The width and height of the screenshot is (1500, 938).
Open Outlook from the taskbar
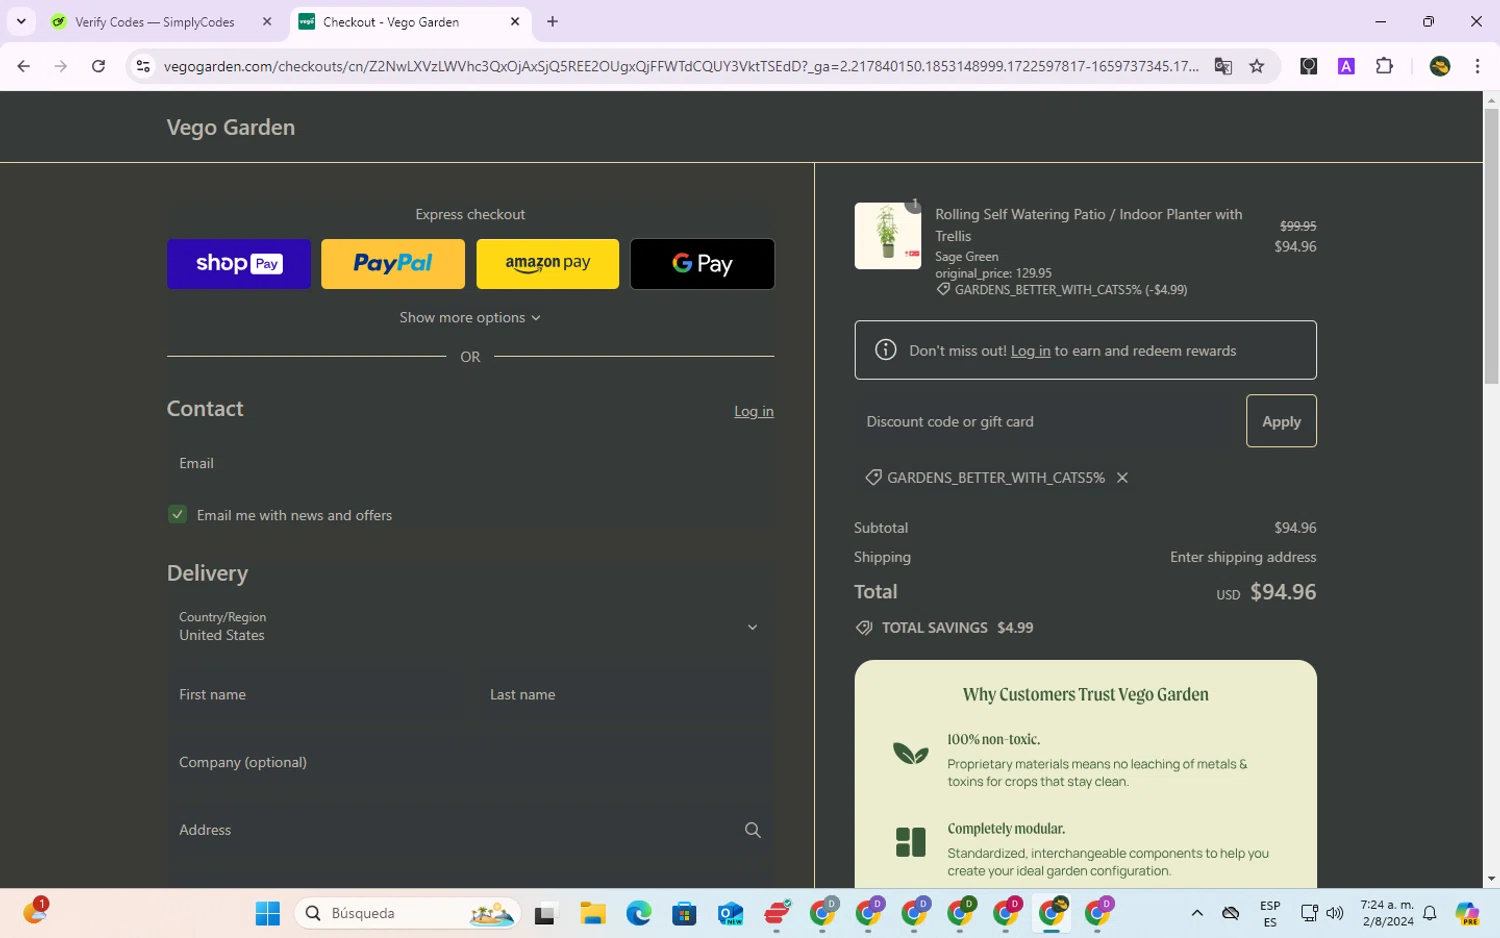coord(730,913)
